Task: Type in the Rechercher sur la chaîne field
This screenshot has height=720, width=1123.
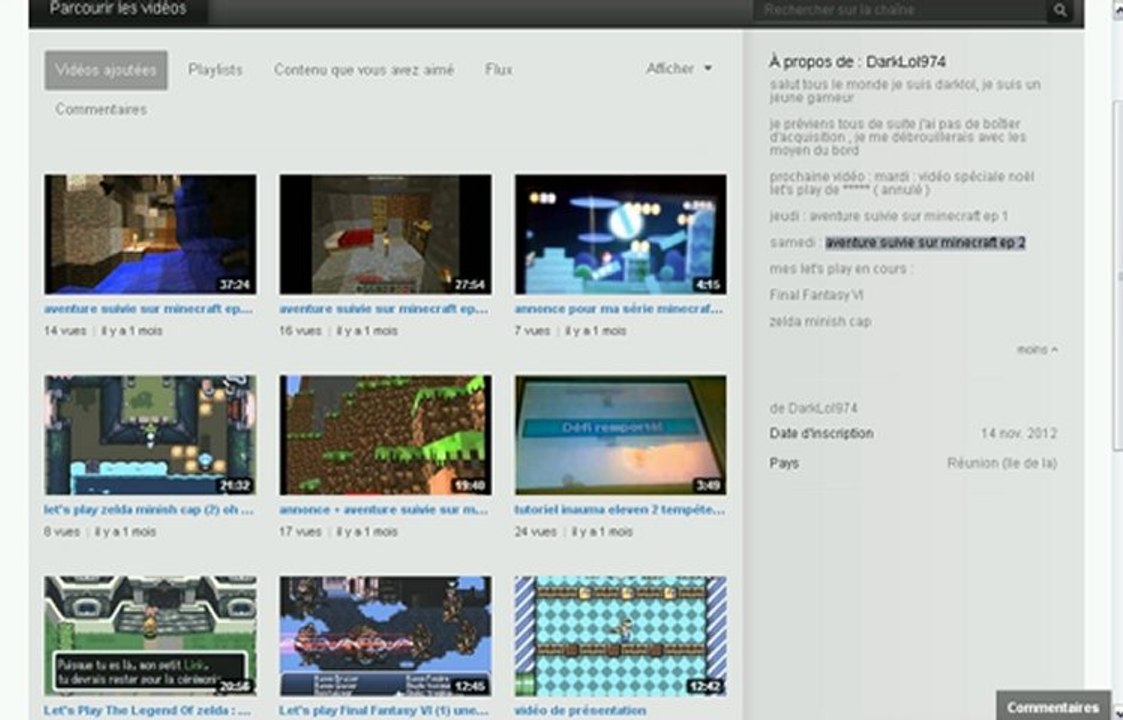Action: point(900,11)
